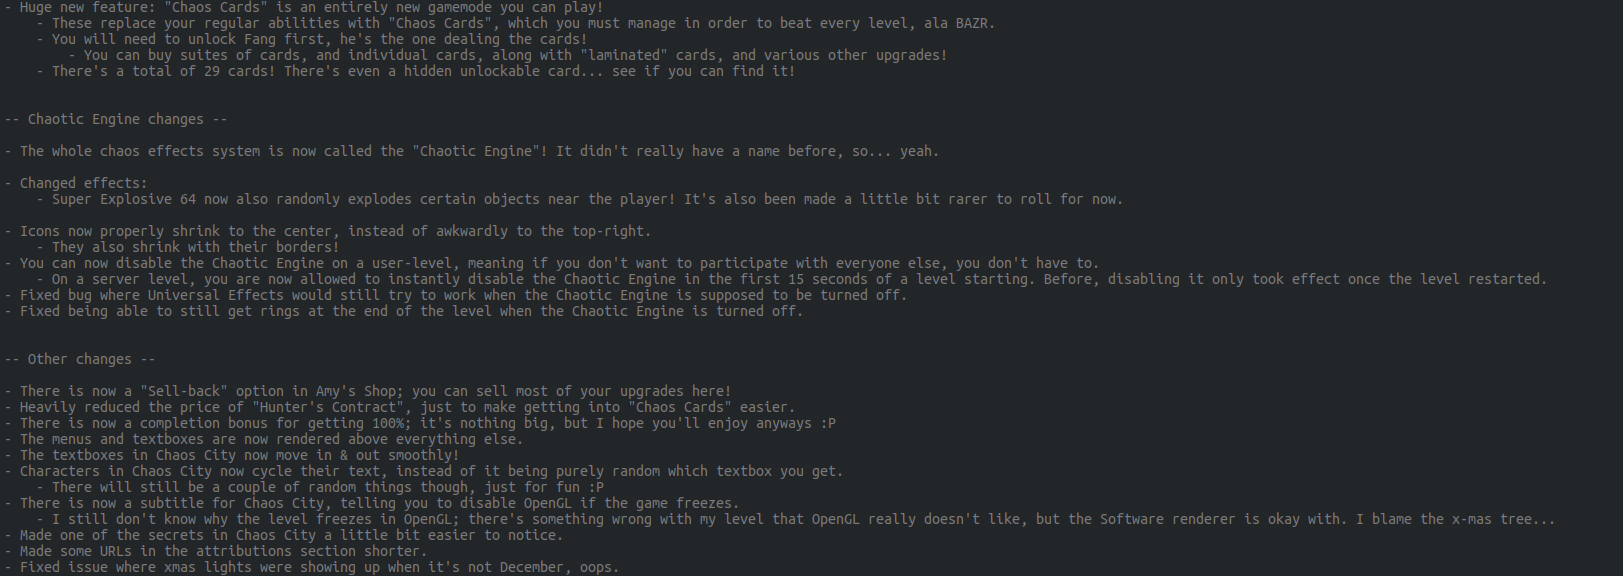Click the "Other changes" section heading
Screen dimensions: 1623x576
click(x=80, y=359)
